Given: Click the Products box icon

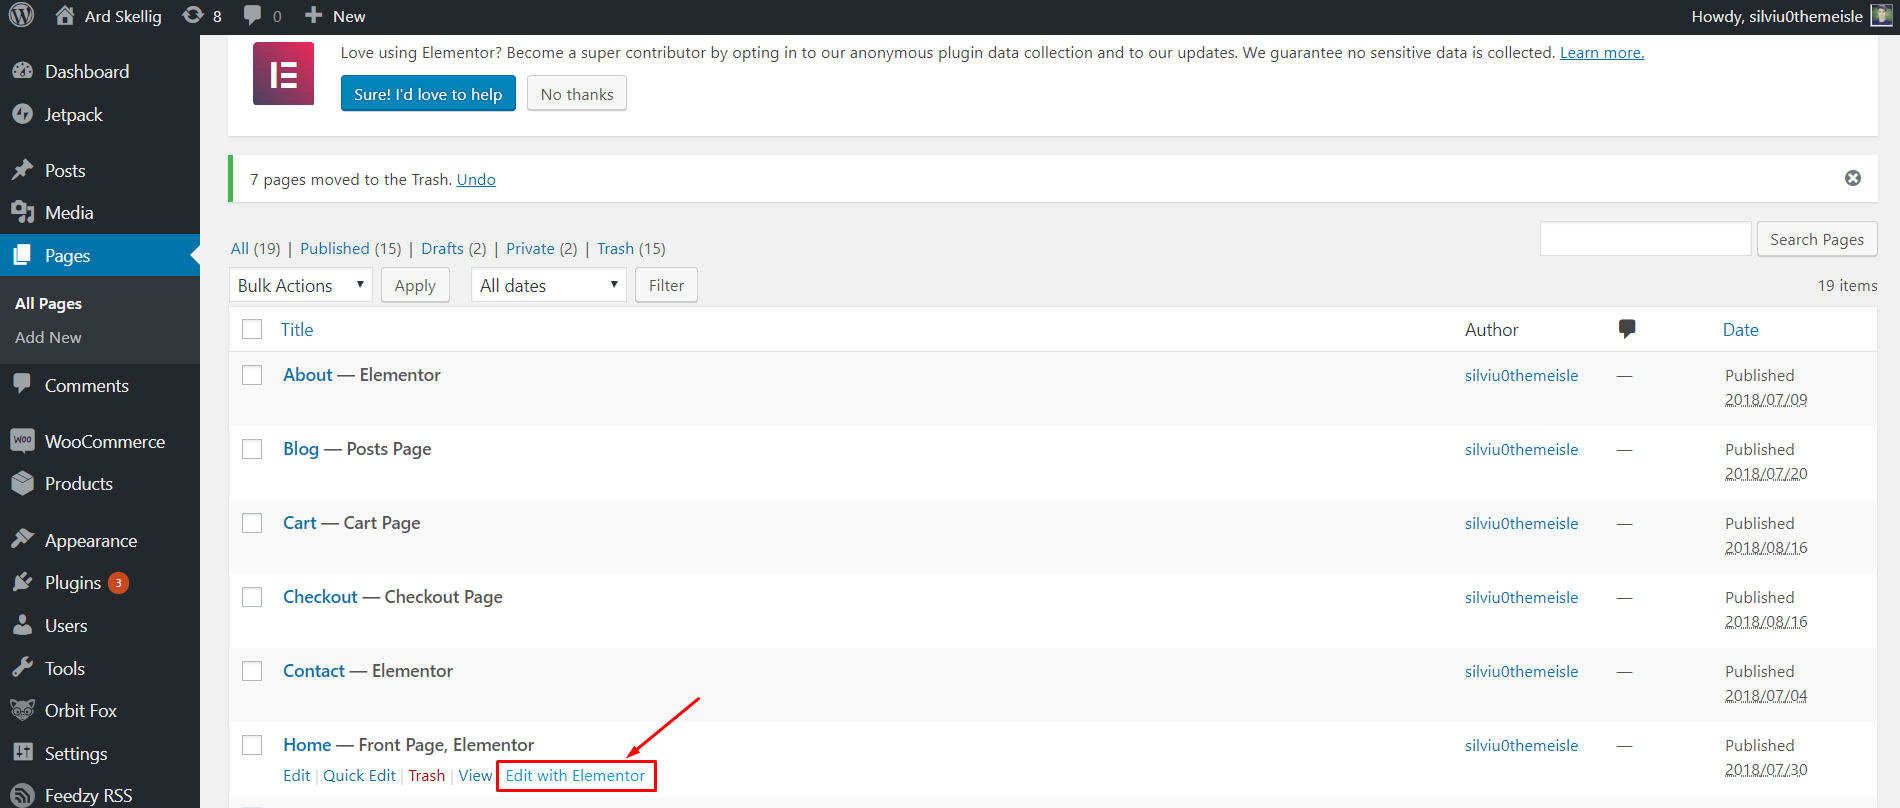Looking at the screenshot, I should 22,483.
